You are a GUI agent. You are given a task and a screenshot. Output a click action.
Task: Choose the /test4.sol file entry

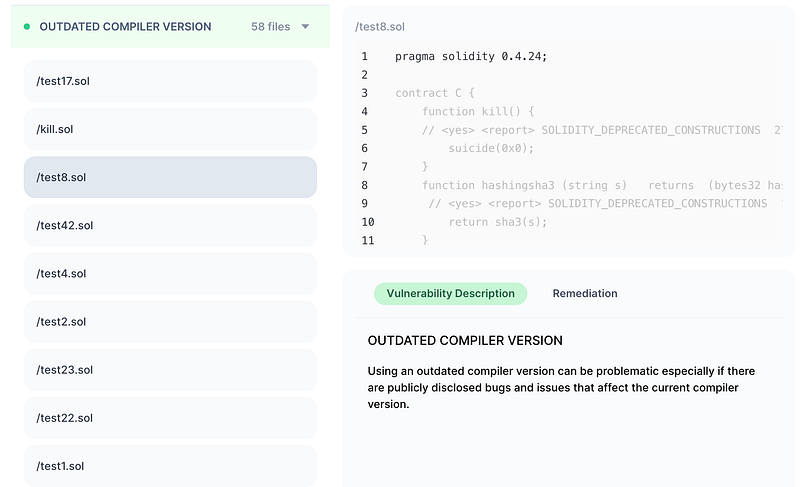[169, 273]
